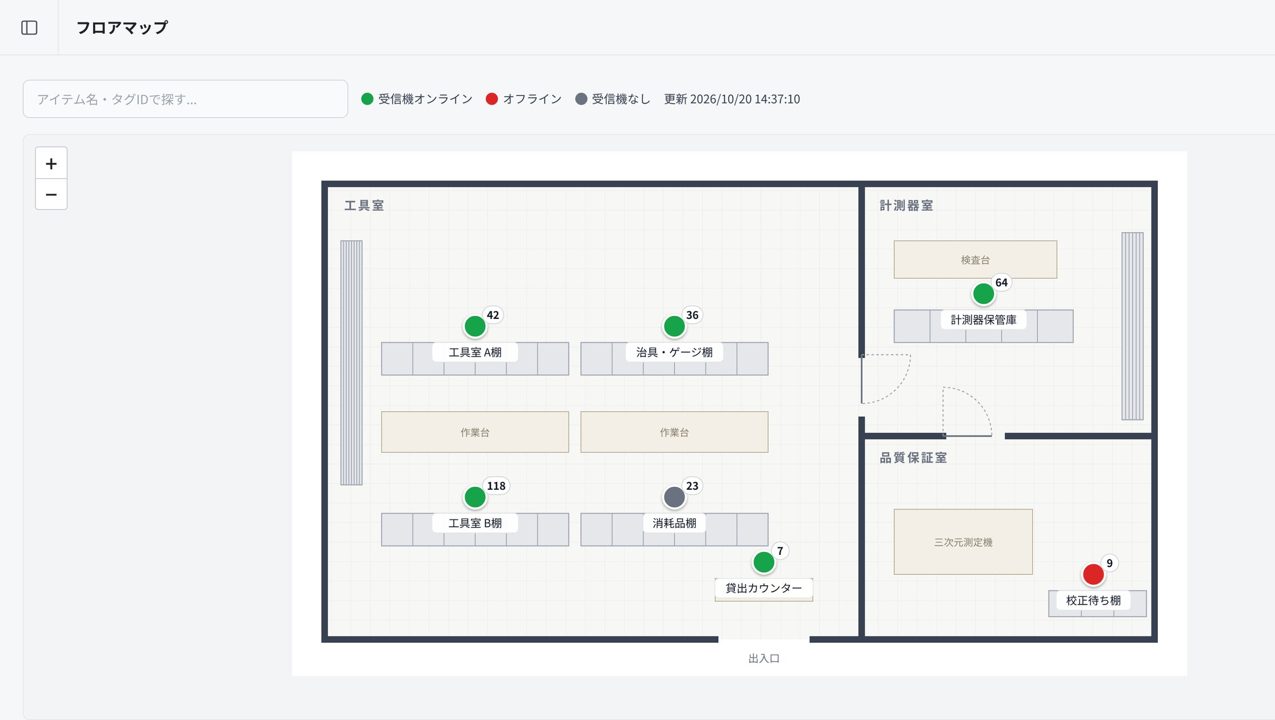Click the 三次元測定機 block on the map
Viewport: 1275px width, 720px height.
click(963, 541)
